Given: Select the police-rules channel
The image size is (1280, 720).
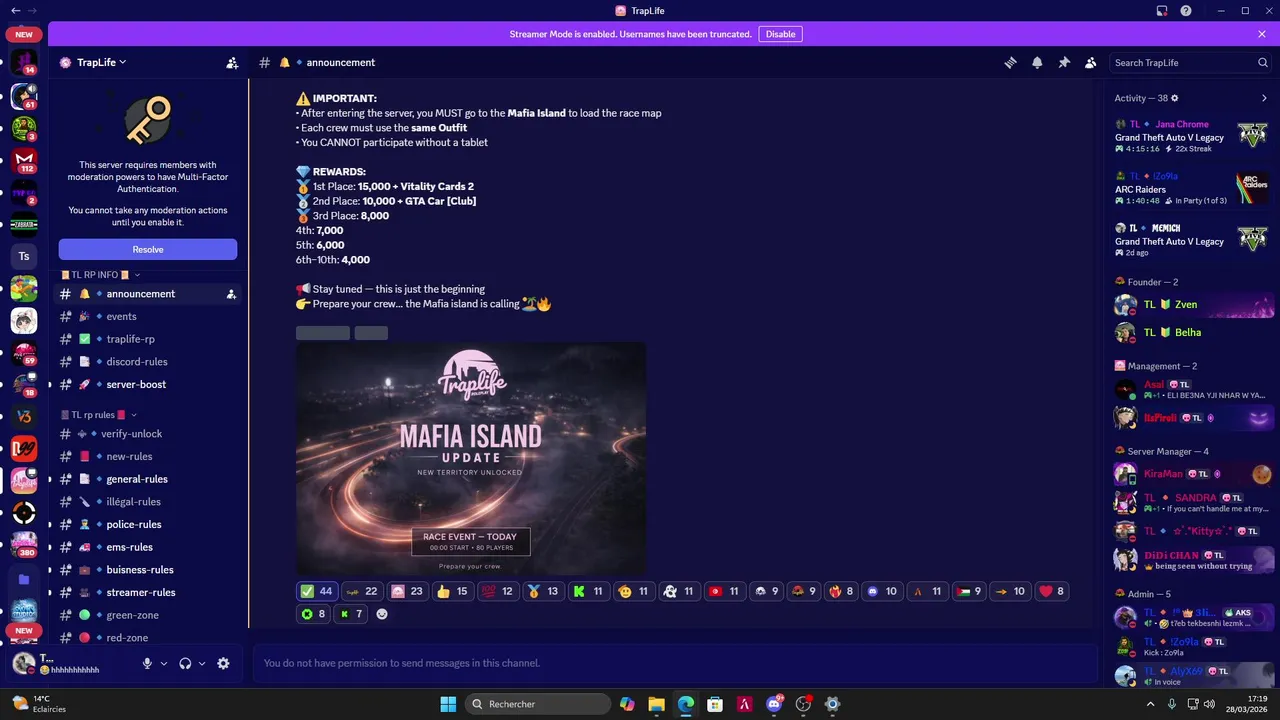Looking at the screenshot, I should pyautogui.click(x=148, y=524).
